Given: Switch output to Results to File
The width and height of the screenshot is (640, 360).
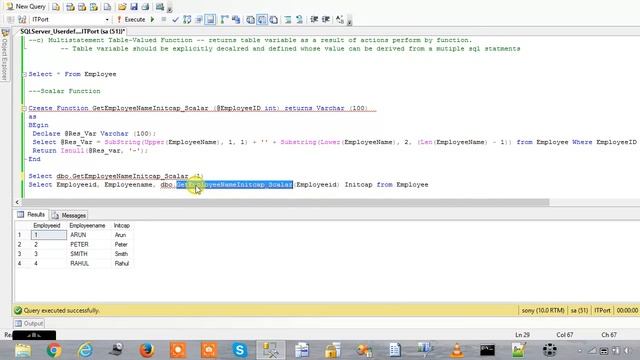Looking at the screenshot, I should pos(273,20).
